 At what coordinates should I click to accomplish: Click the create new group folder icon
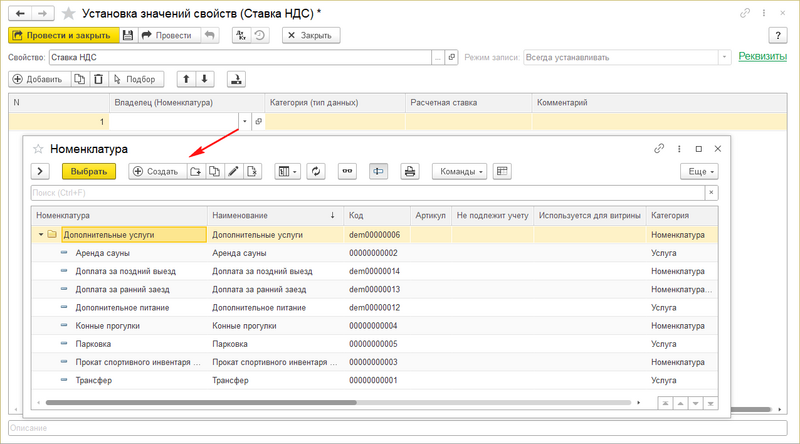pyautogui.click(x=196, y=172)
